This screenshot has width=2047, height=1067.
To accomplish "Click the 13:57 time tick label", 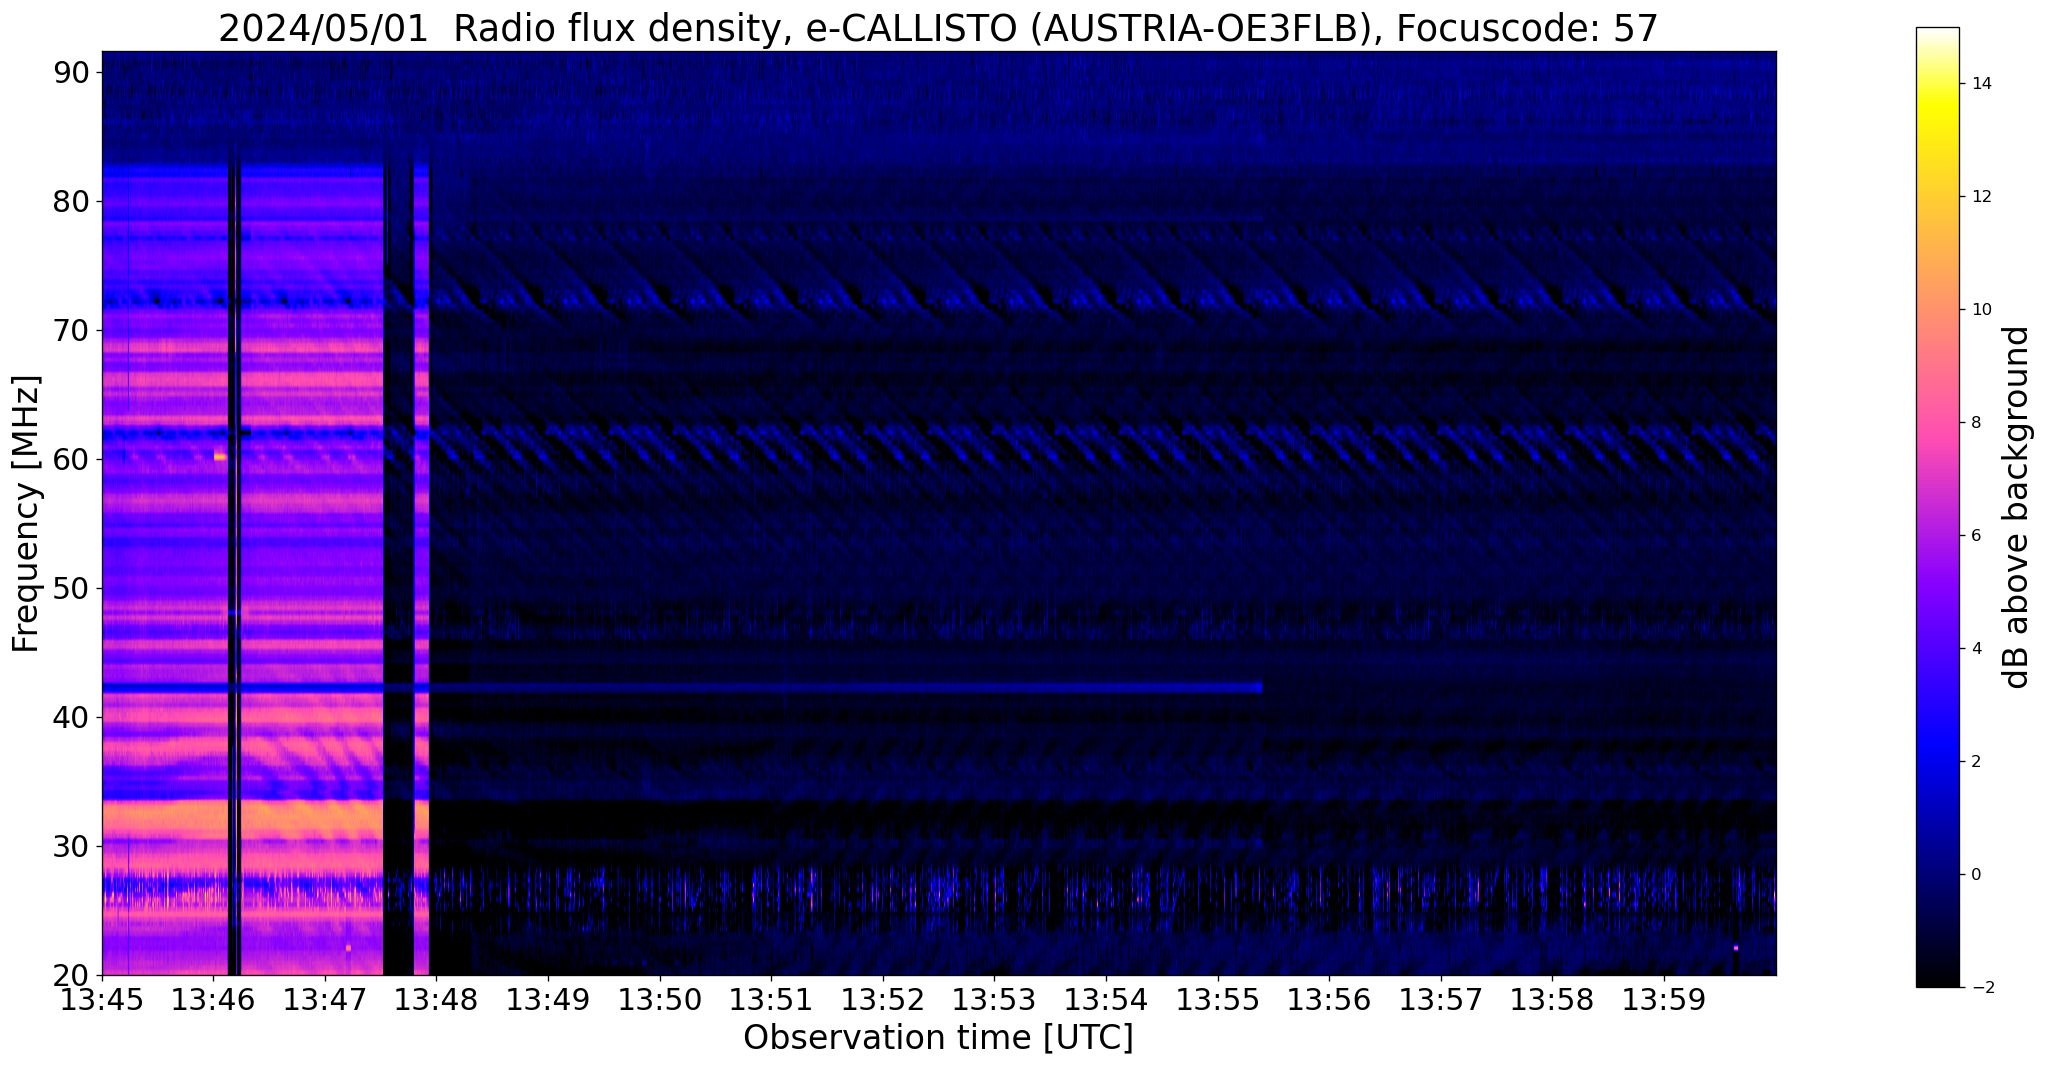I will (x=1441, y=1000).
